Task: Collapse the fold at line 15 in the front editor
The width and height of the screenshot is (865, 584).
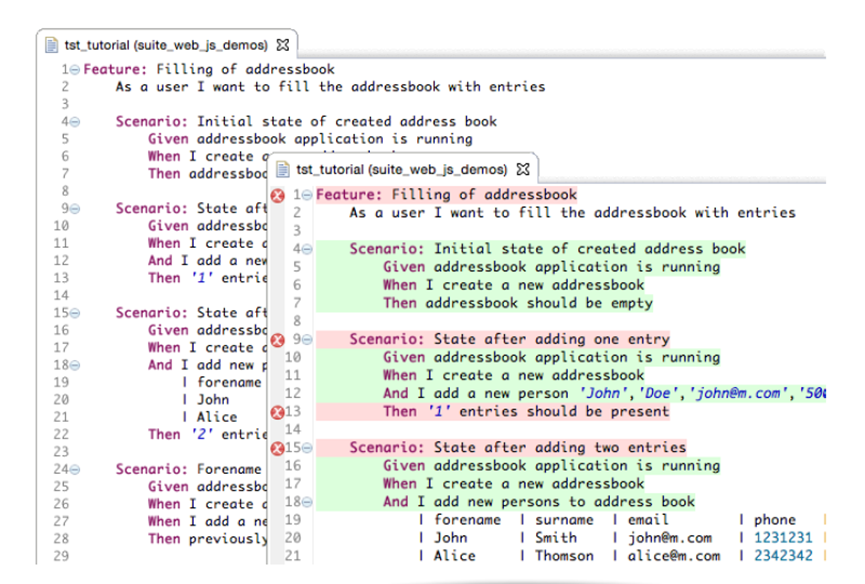Action: coord(307,448)
